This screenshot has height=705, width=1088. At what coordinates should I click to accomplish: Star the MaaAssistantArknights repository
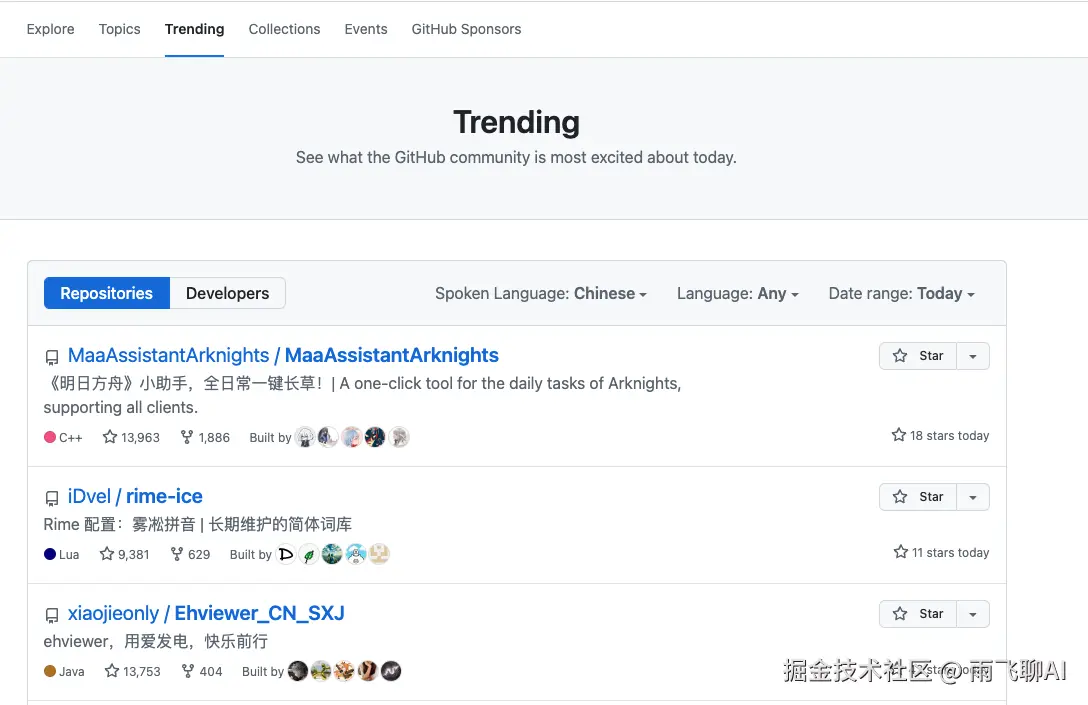918,356
